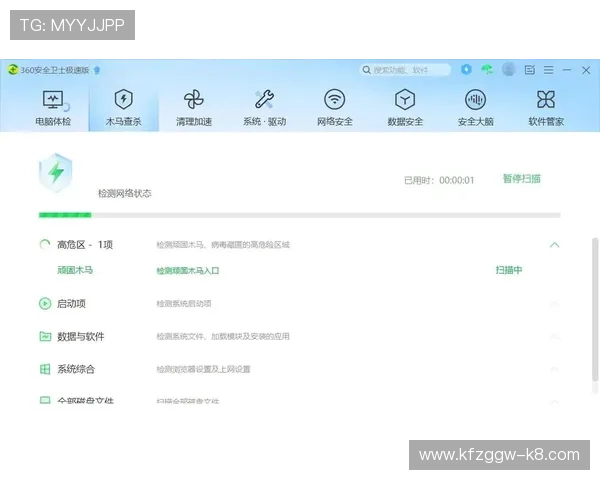This screenshot has height=480, width=600.
Task: Collapse the 高危区 section chevron
Action: coord(554,245)
